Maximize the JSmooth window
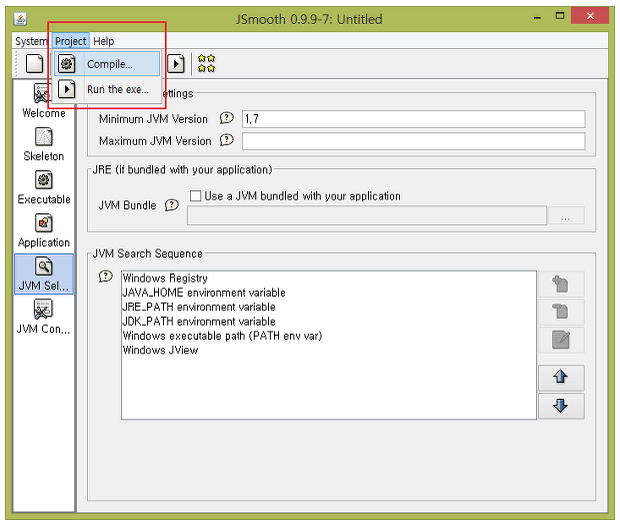The image size is (620, 525). pos(560,16)
